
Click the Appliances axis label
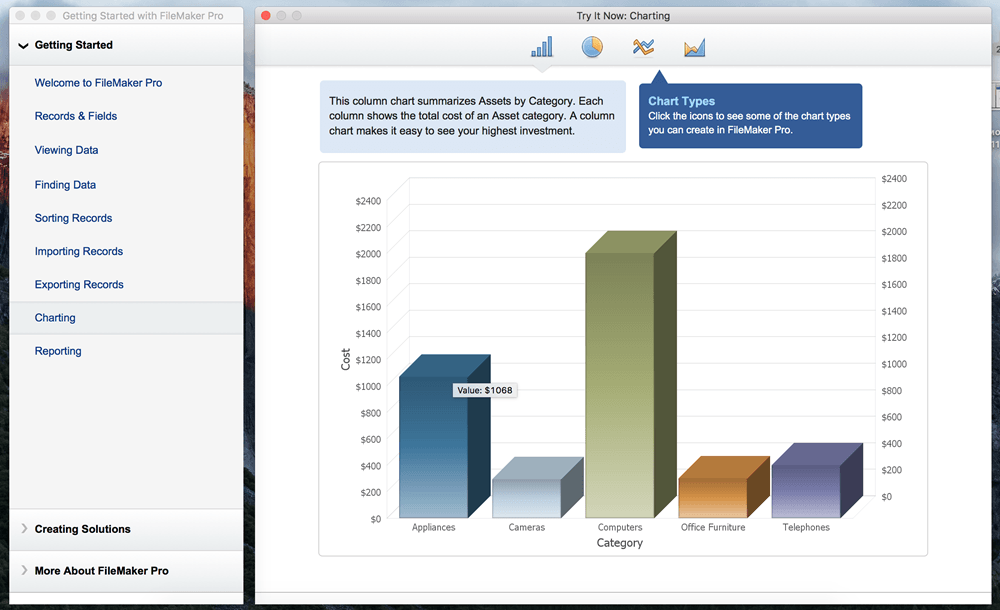[x=434, y=527]
